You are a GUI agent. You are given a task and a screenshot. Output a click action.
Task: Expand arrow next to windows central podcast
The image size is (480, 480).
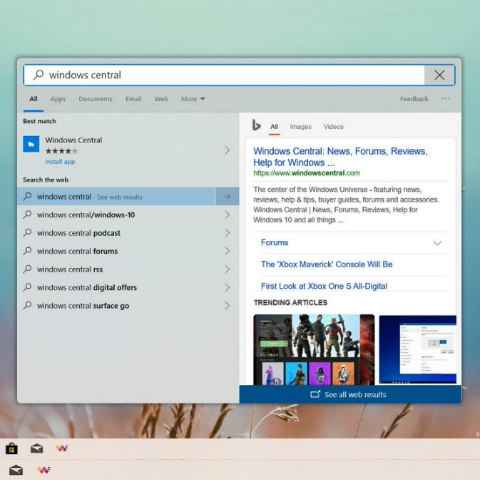[227, 233]
